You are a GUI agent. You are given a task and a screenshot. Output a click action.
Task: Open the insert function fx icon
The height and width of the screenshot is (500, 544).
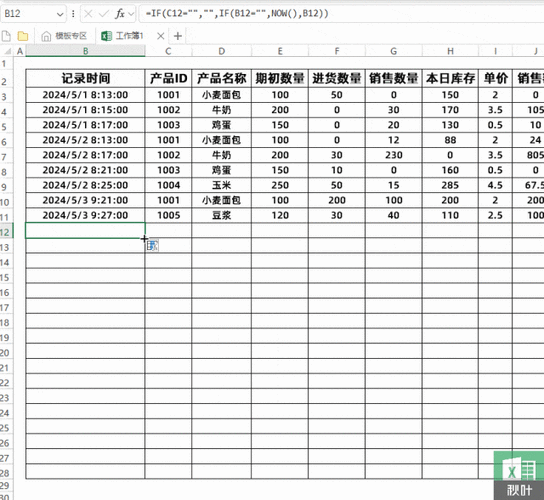click(120, 14)
